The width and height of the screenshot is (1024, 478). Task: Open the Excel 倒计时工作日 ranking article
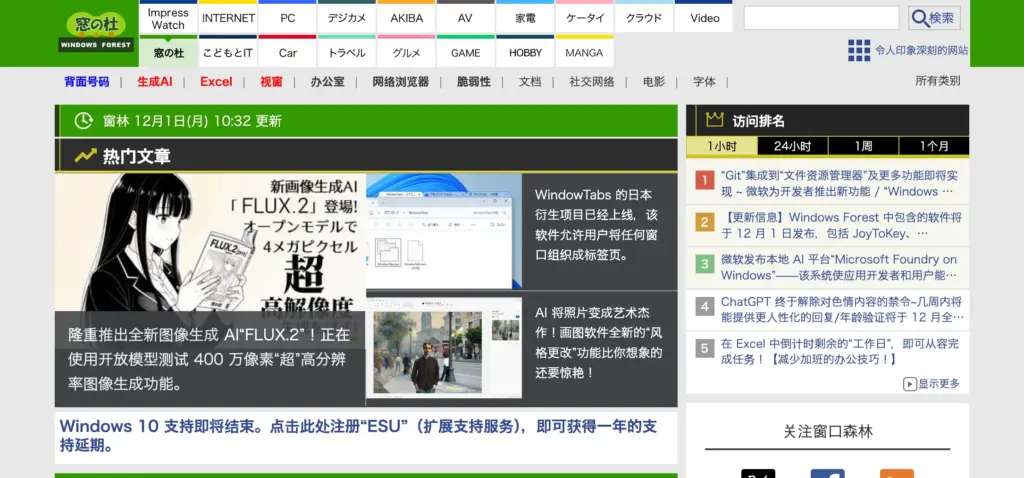tap(840, 351)
